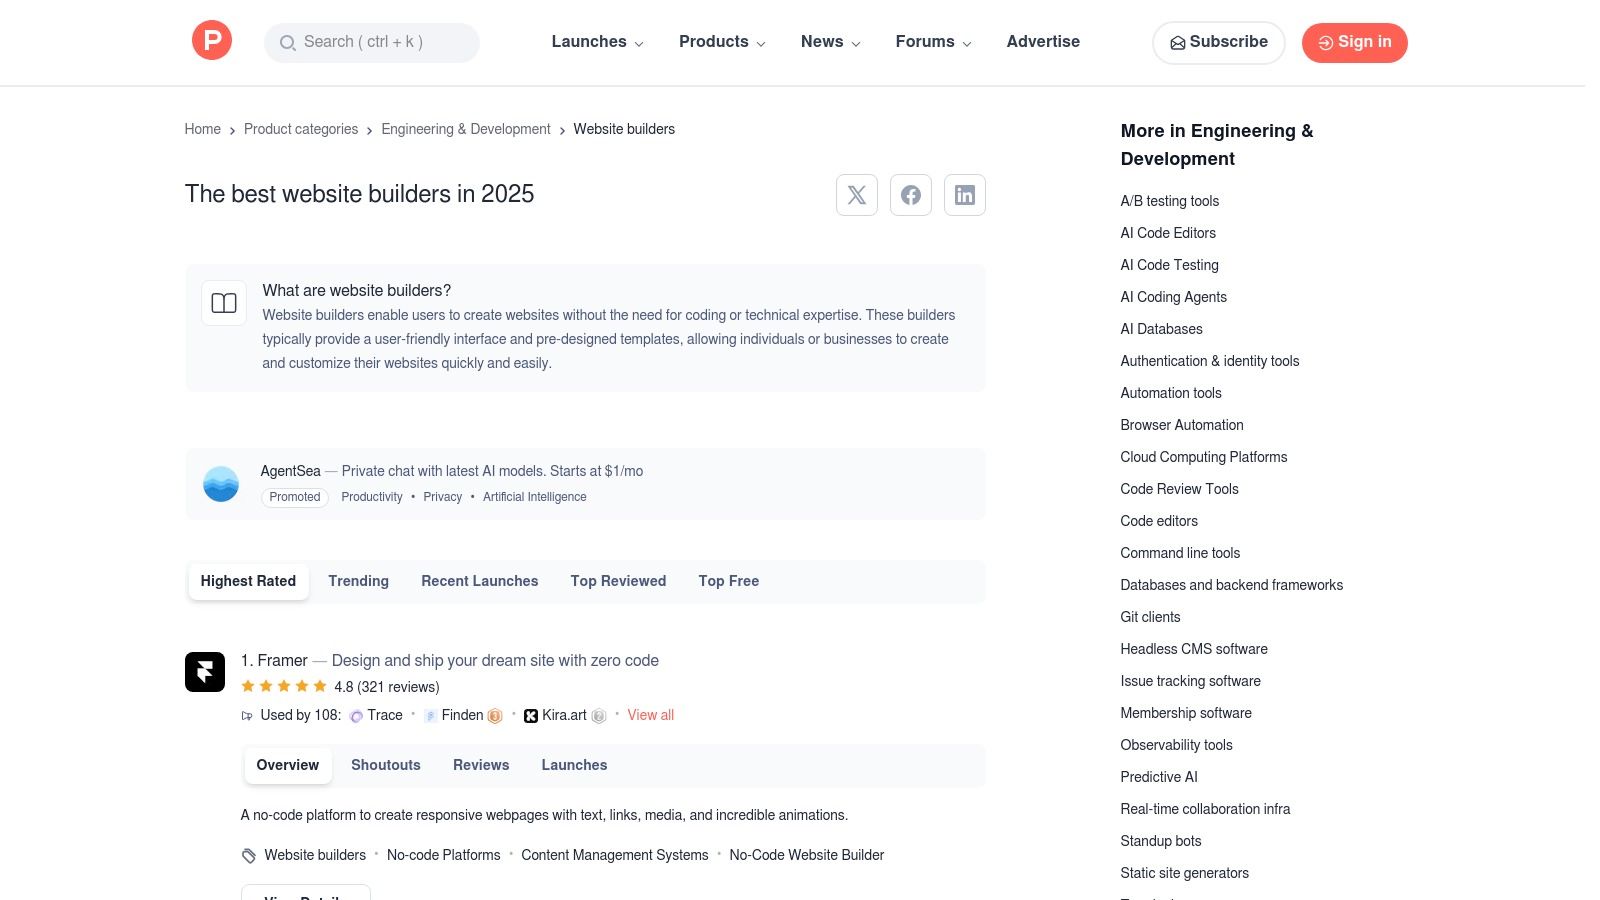1600x900 pixels.
Task: Switch to the Top Free tab
Action: (729, 581)
